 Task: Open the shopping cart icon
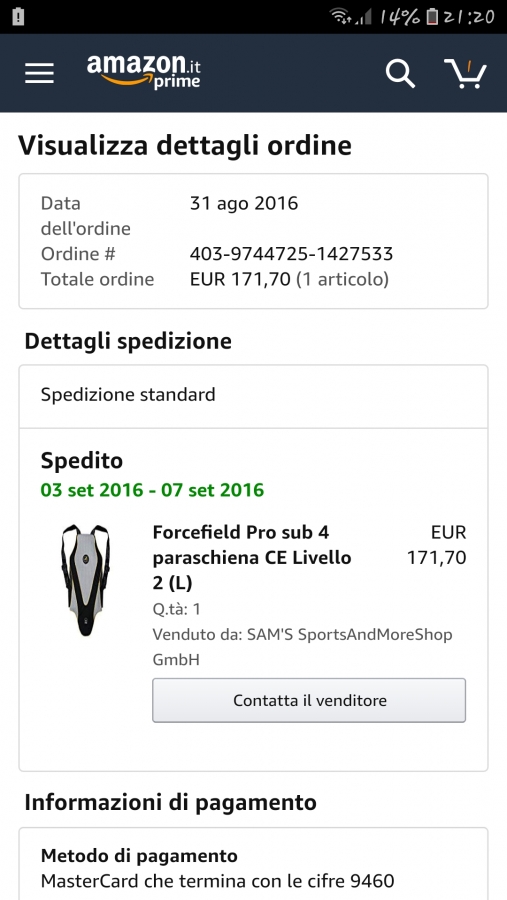click(x=466, y=73)
